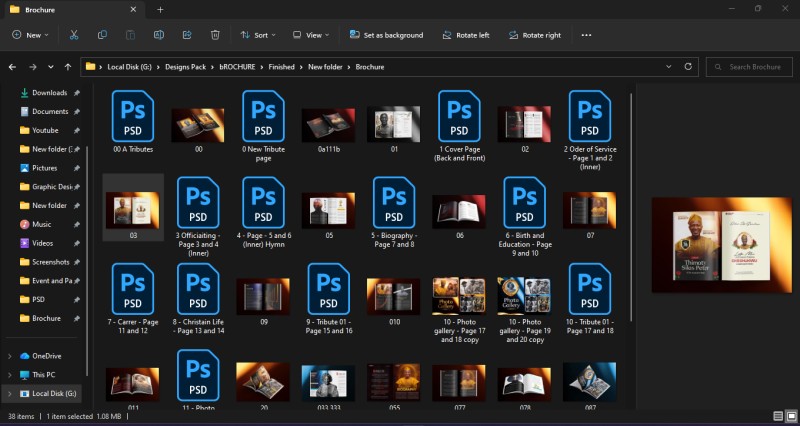Screen dimensions: 800x426
Task: Go back with the back arrow
Action: 12,67
